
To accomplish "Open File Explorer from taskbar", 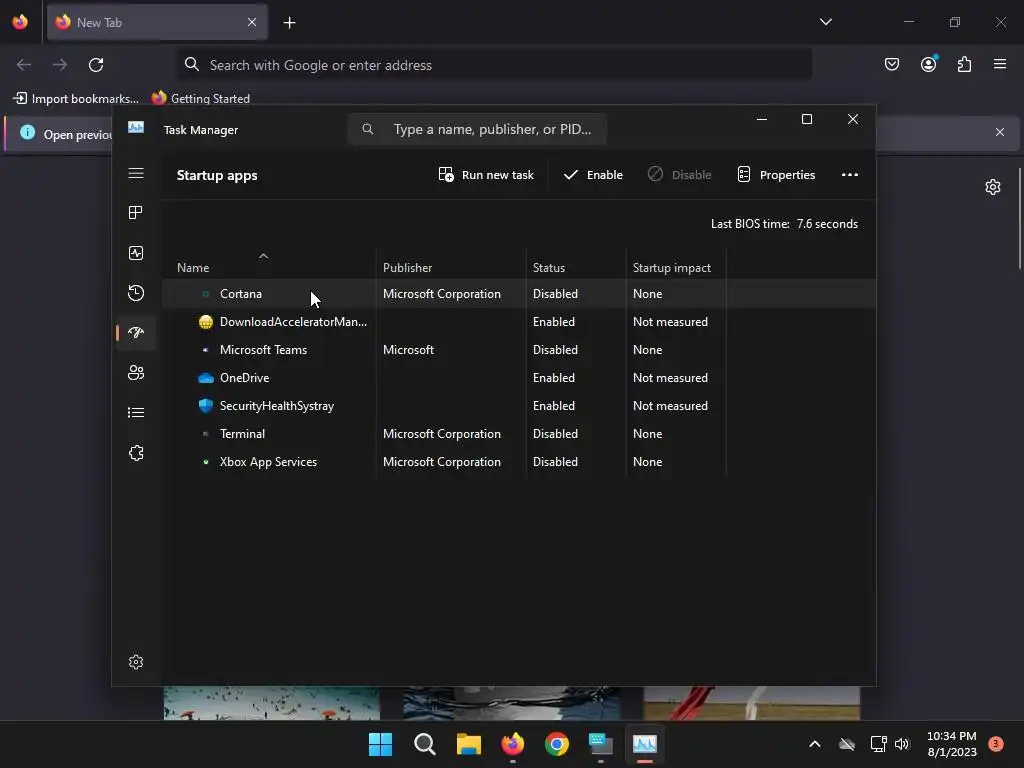I will point(469,744).
